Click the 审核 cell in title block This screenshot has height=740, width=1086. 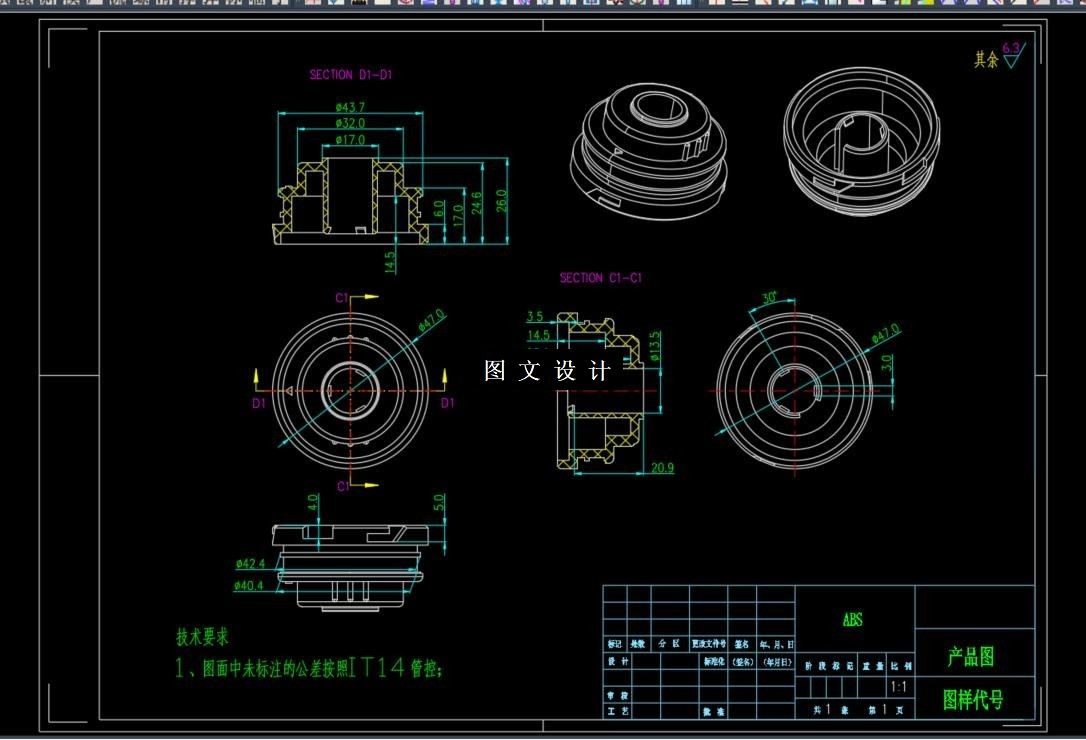pyautogui.click(x=618, y=695)
